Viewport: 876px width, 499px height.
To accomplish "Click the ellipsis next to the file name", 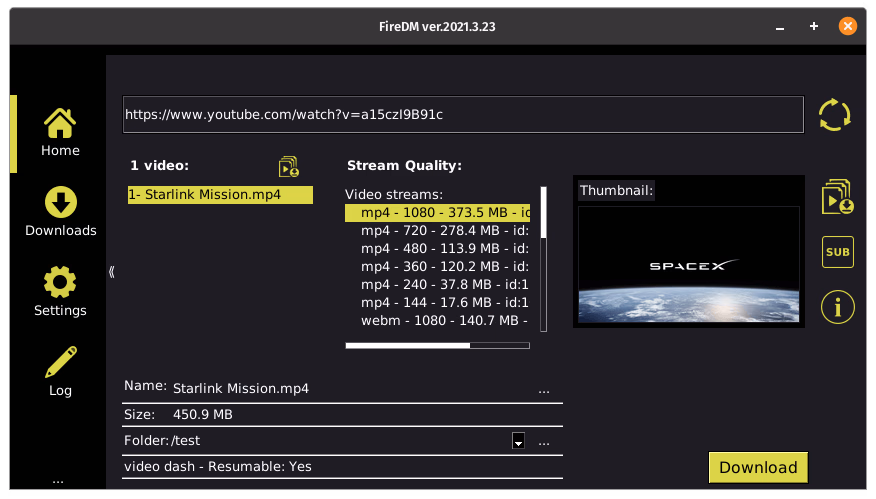I will click(x=544, y=391).
